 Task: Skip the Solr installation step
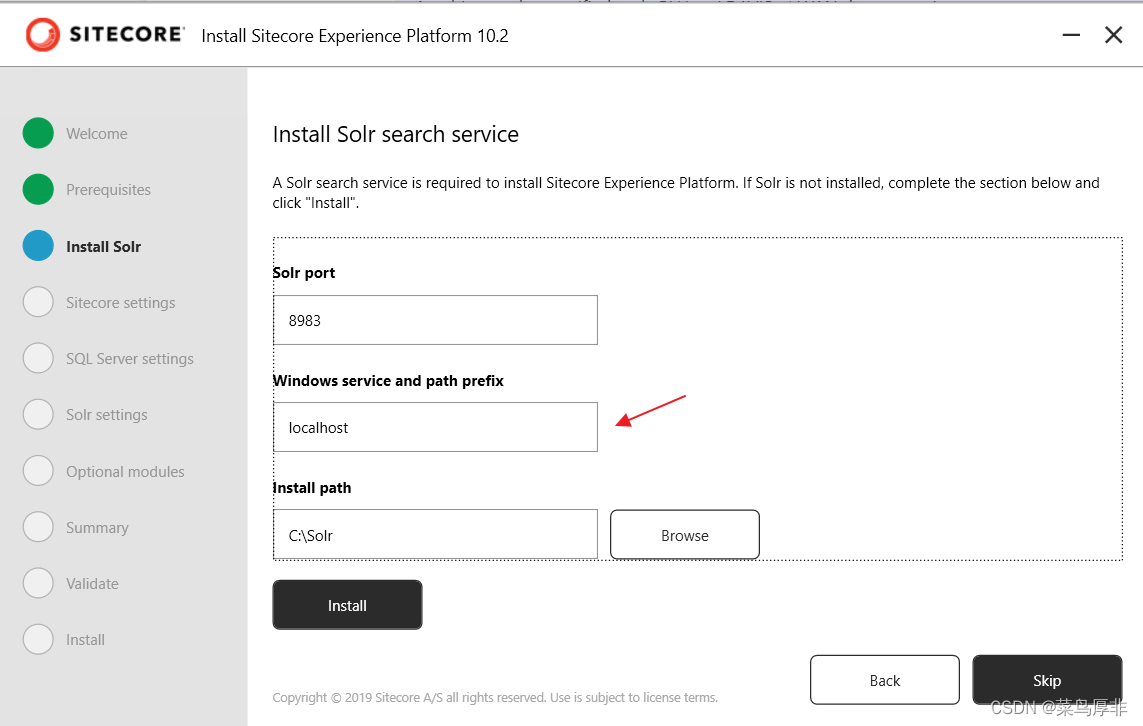point(1047,680)
